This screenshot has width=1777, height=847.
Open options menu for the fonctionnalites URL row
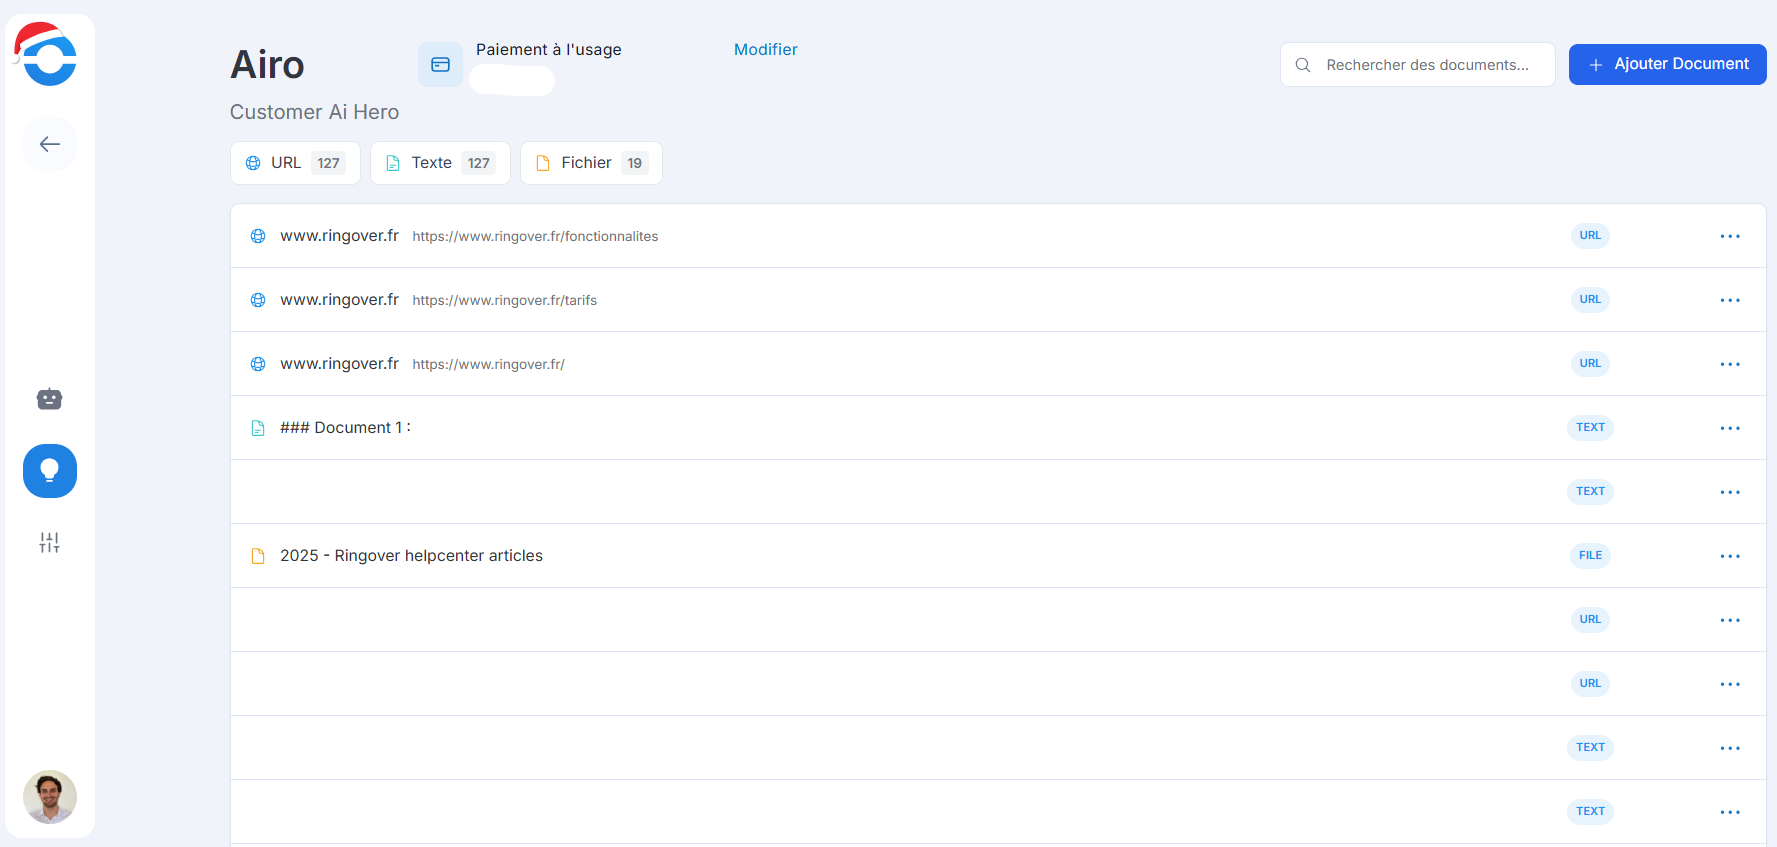pyautogui.click(x=1730, y=236)
